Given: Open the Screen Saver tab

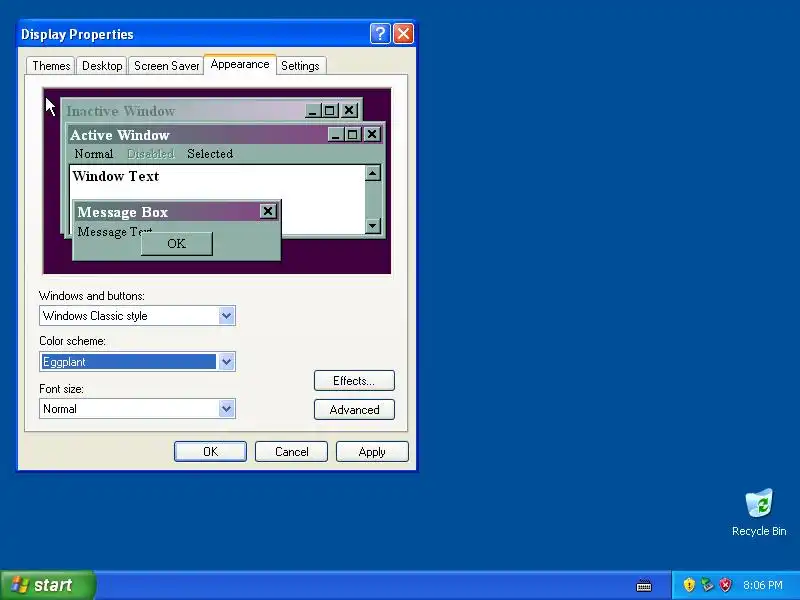Looking at the screenshot, I should pyautogui.click(x=166, y=66).
